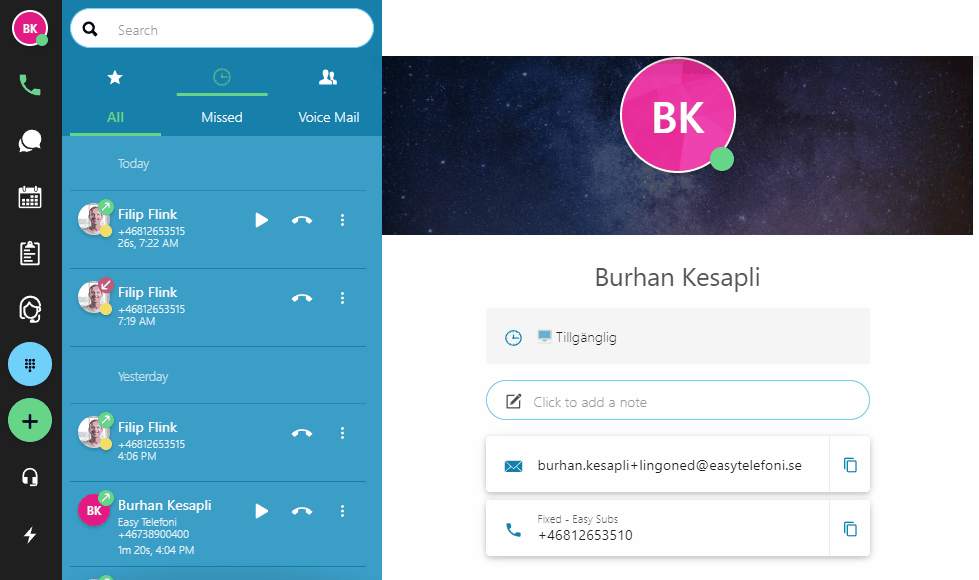Click the email burhan.kesapli+lingoned@easytelefoni.se
Screen dimensions: 979x580
pos(669,465)
